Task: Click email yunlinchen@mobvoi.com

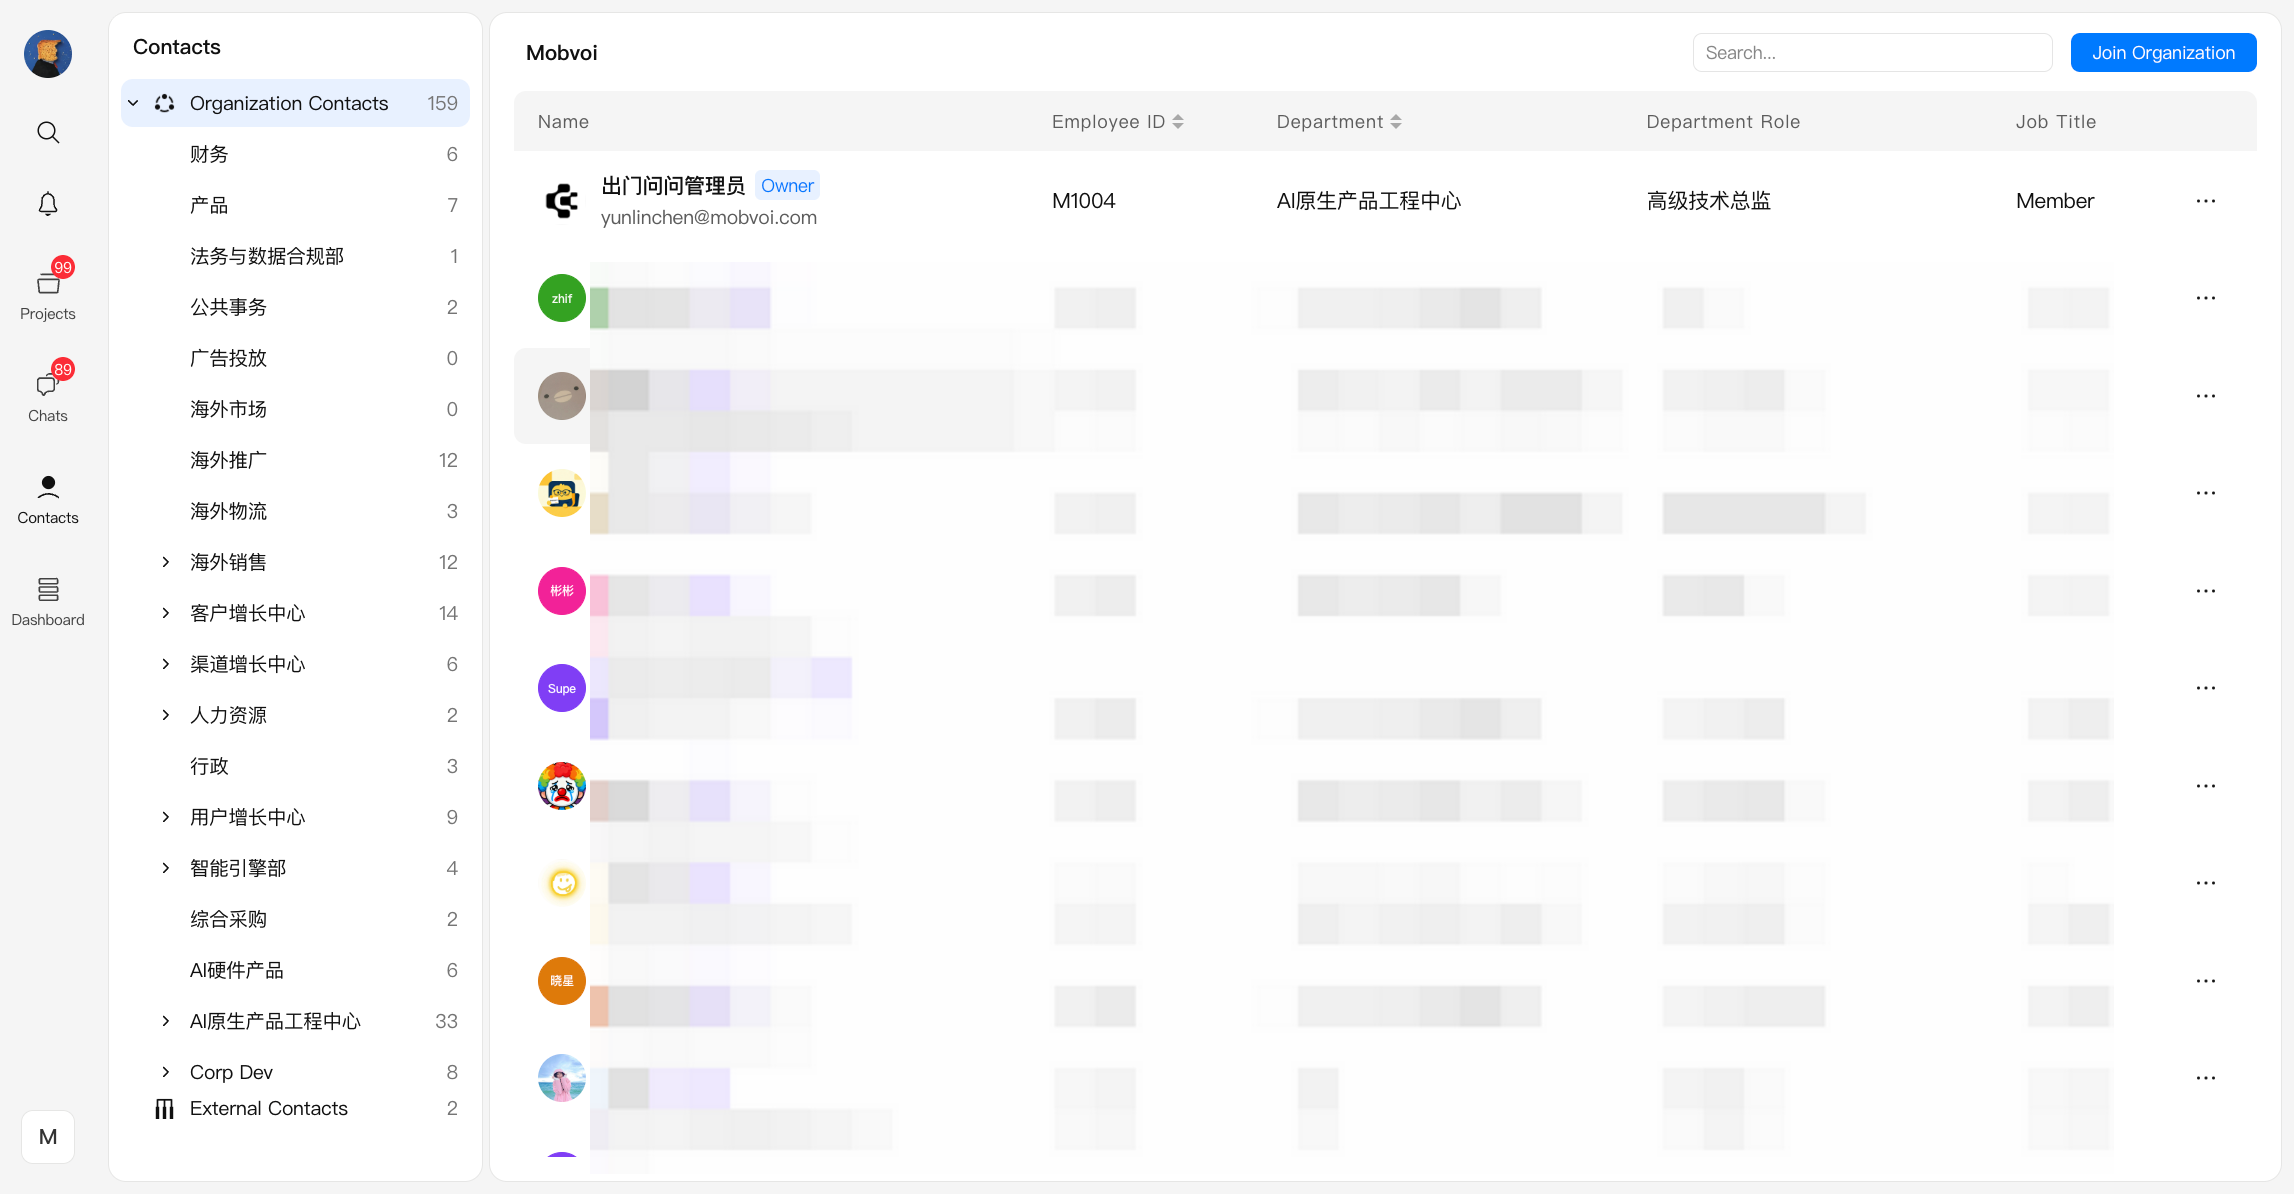Action: (709, 218)
